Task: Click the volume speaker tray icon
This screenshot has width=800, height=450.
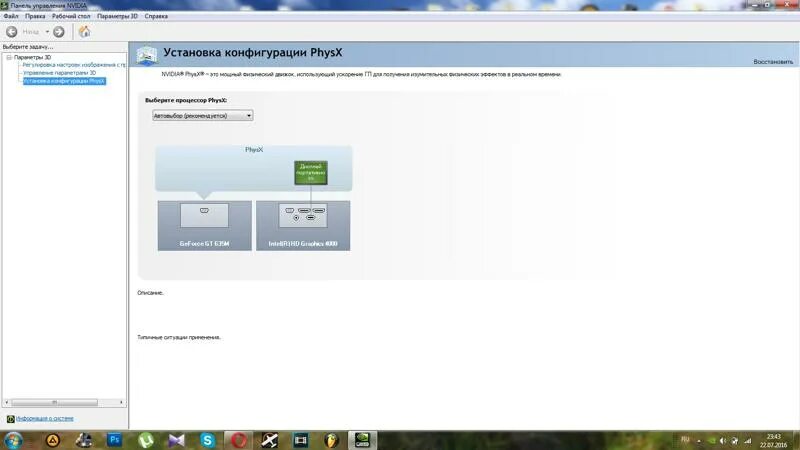Action: 723,441
